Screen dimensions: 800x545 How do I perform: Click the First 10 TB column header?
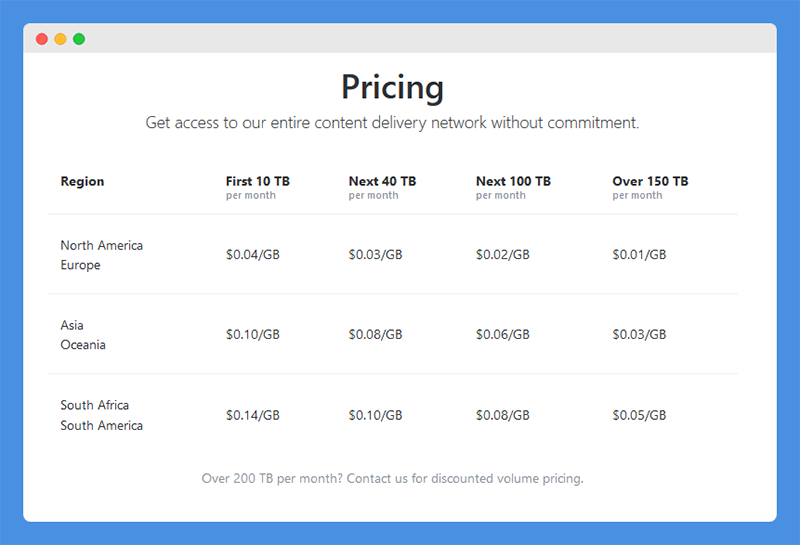[258, 181]
